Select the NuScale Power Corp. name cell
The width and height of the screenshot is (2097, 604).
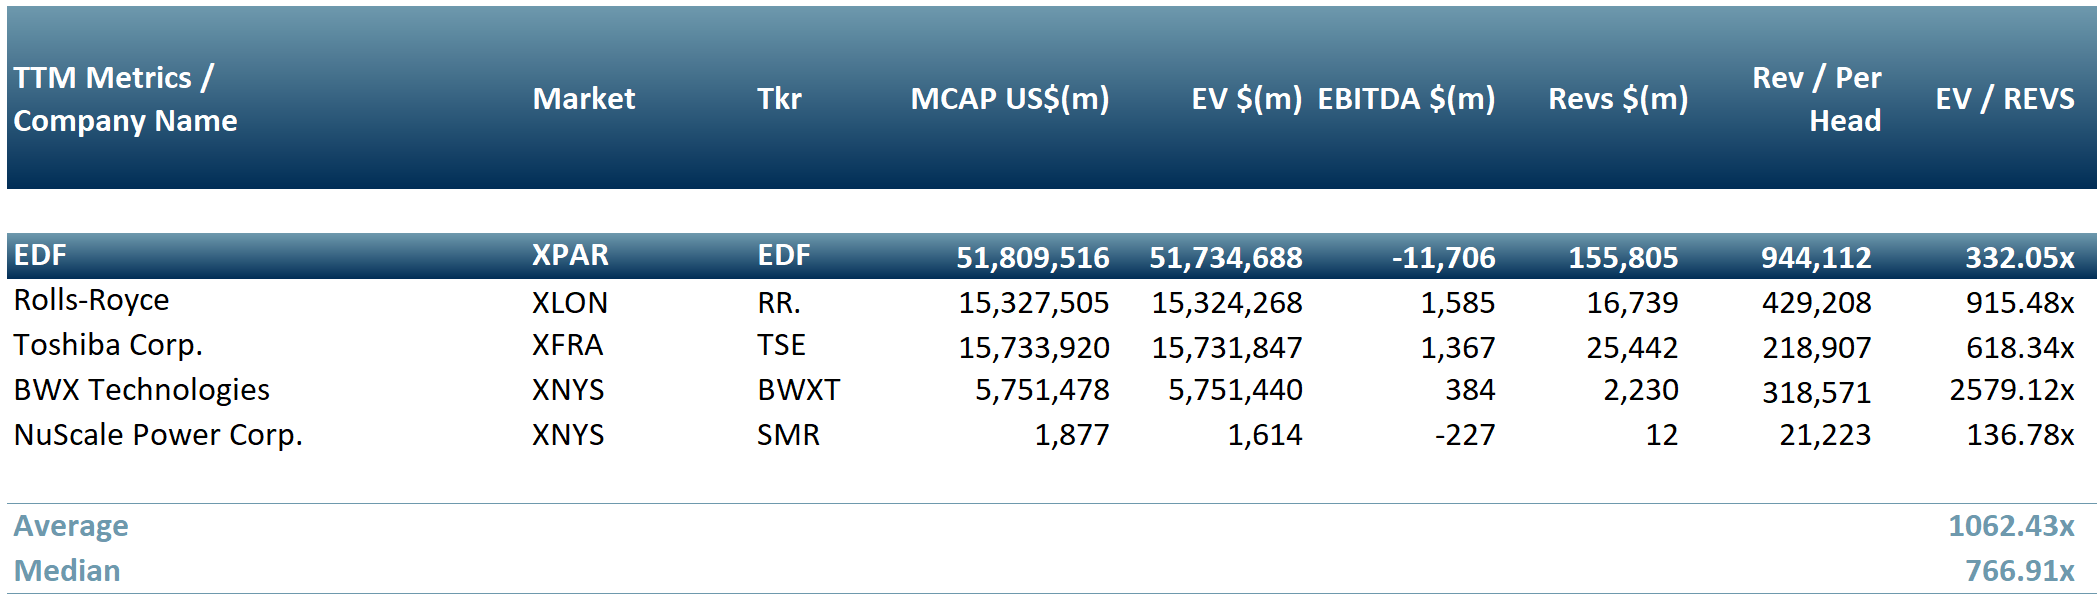tap(158, 435)
